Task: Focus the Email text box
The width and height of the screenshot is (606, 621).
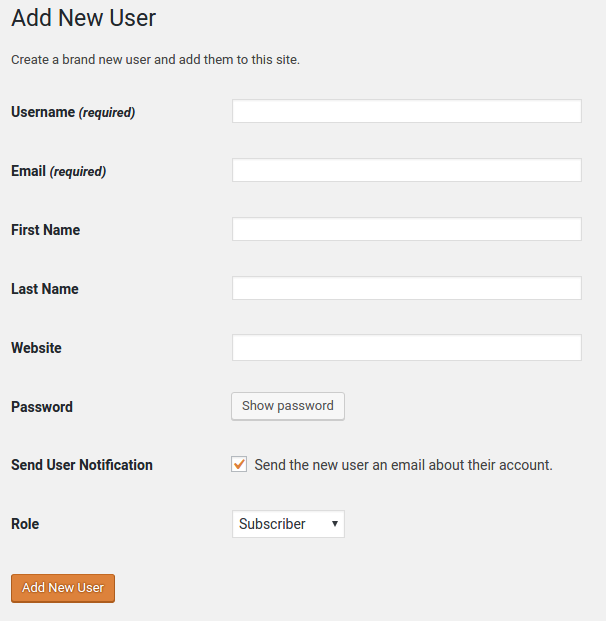Action: coord(406,170)
